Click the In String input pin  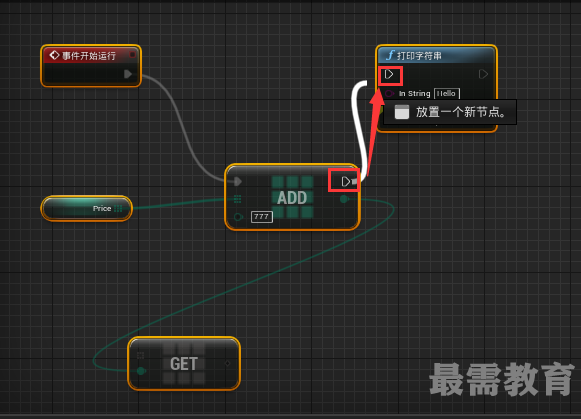point(389,93)
